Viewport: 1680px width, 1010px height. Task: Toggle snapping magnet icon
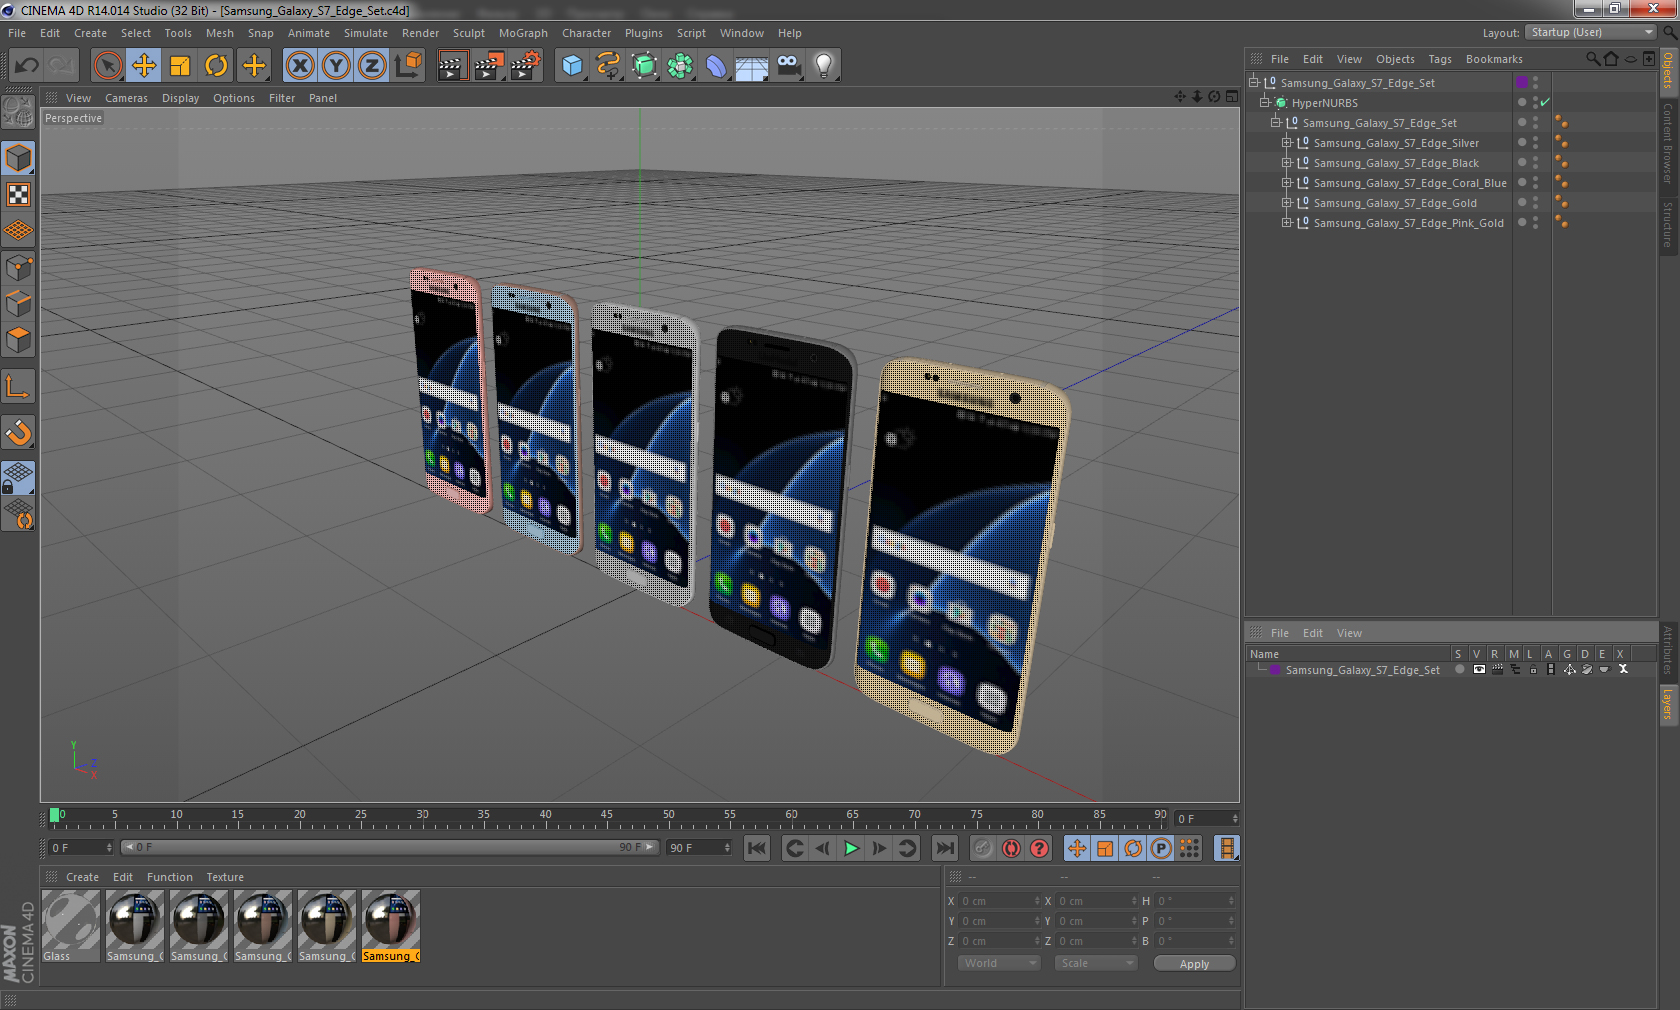point(18,432)
